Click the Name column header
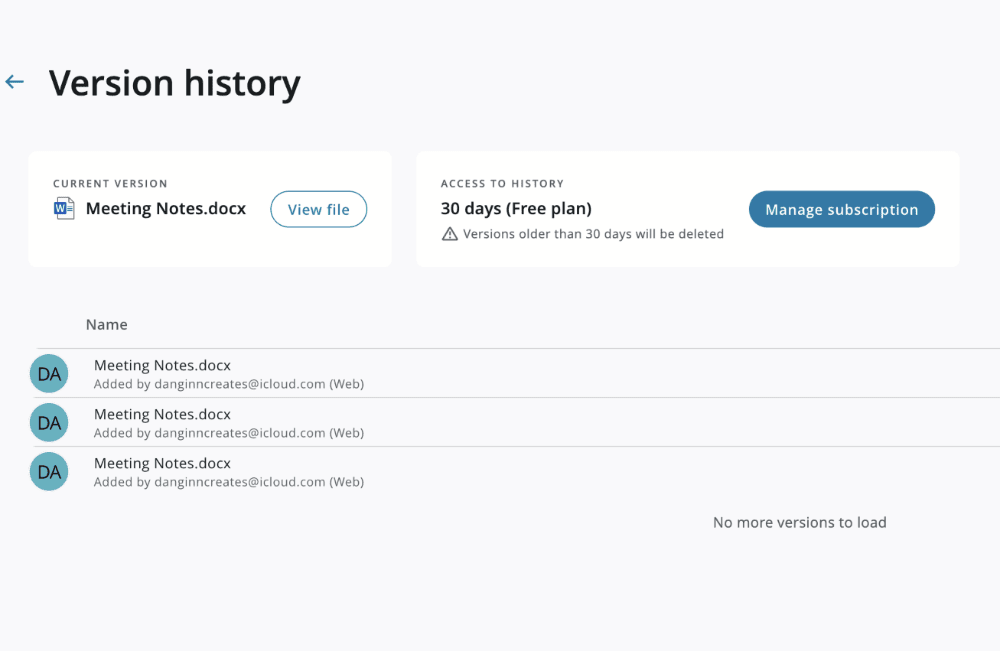The image size is (1000, 651). pyautogui.click(x=107, y=325)
